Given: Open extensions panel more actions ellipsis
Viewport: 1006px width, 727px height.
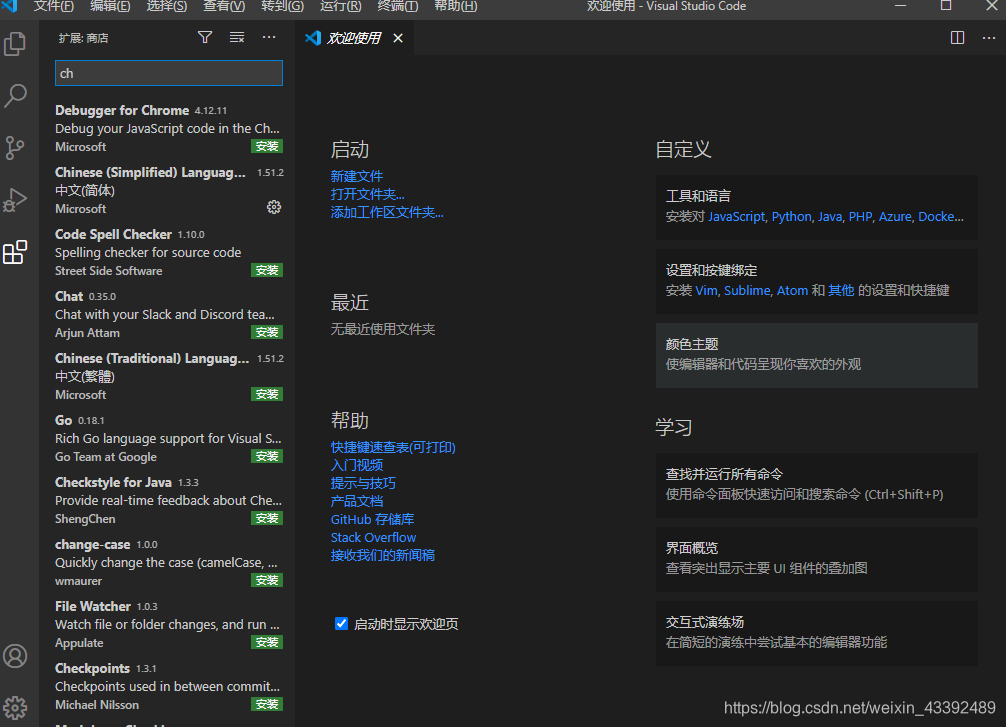Looking at the screenshot, I should (269, 37).
